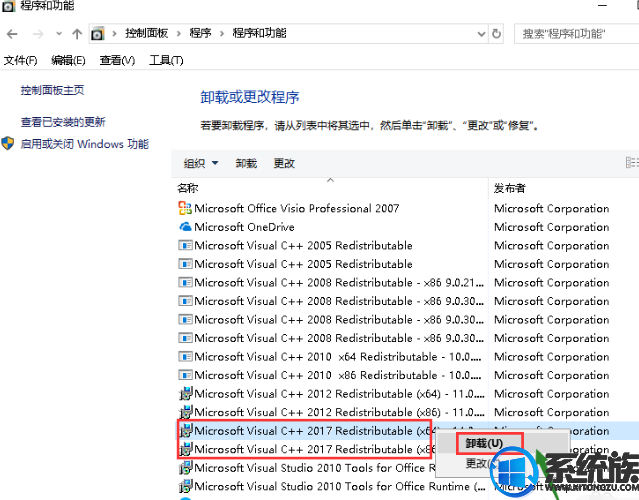The width and height of the screenshot is (639, 500).
Task: Click the 卸载 toolbar button
Action: point(246,163)
